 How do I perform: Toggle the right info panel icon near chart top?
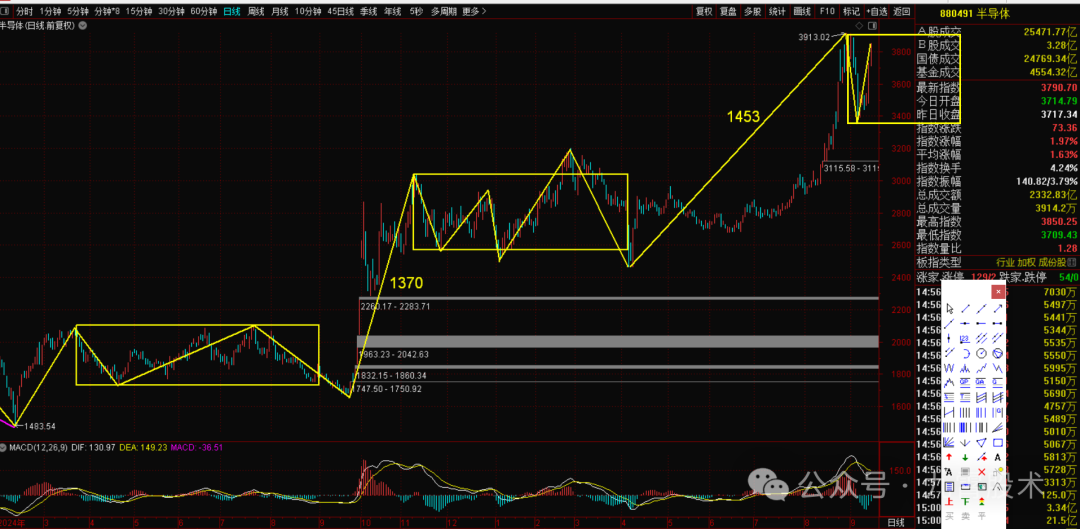coord(873,25)
